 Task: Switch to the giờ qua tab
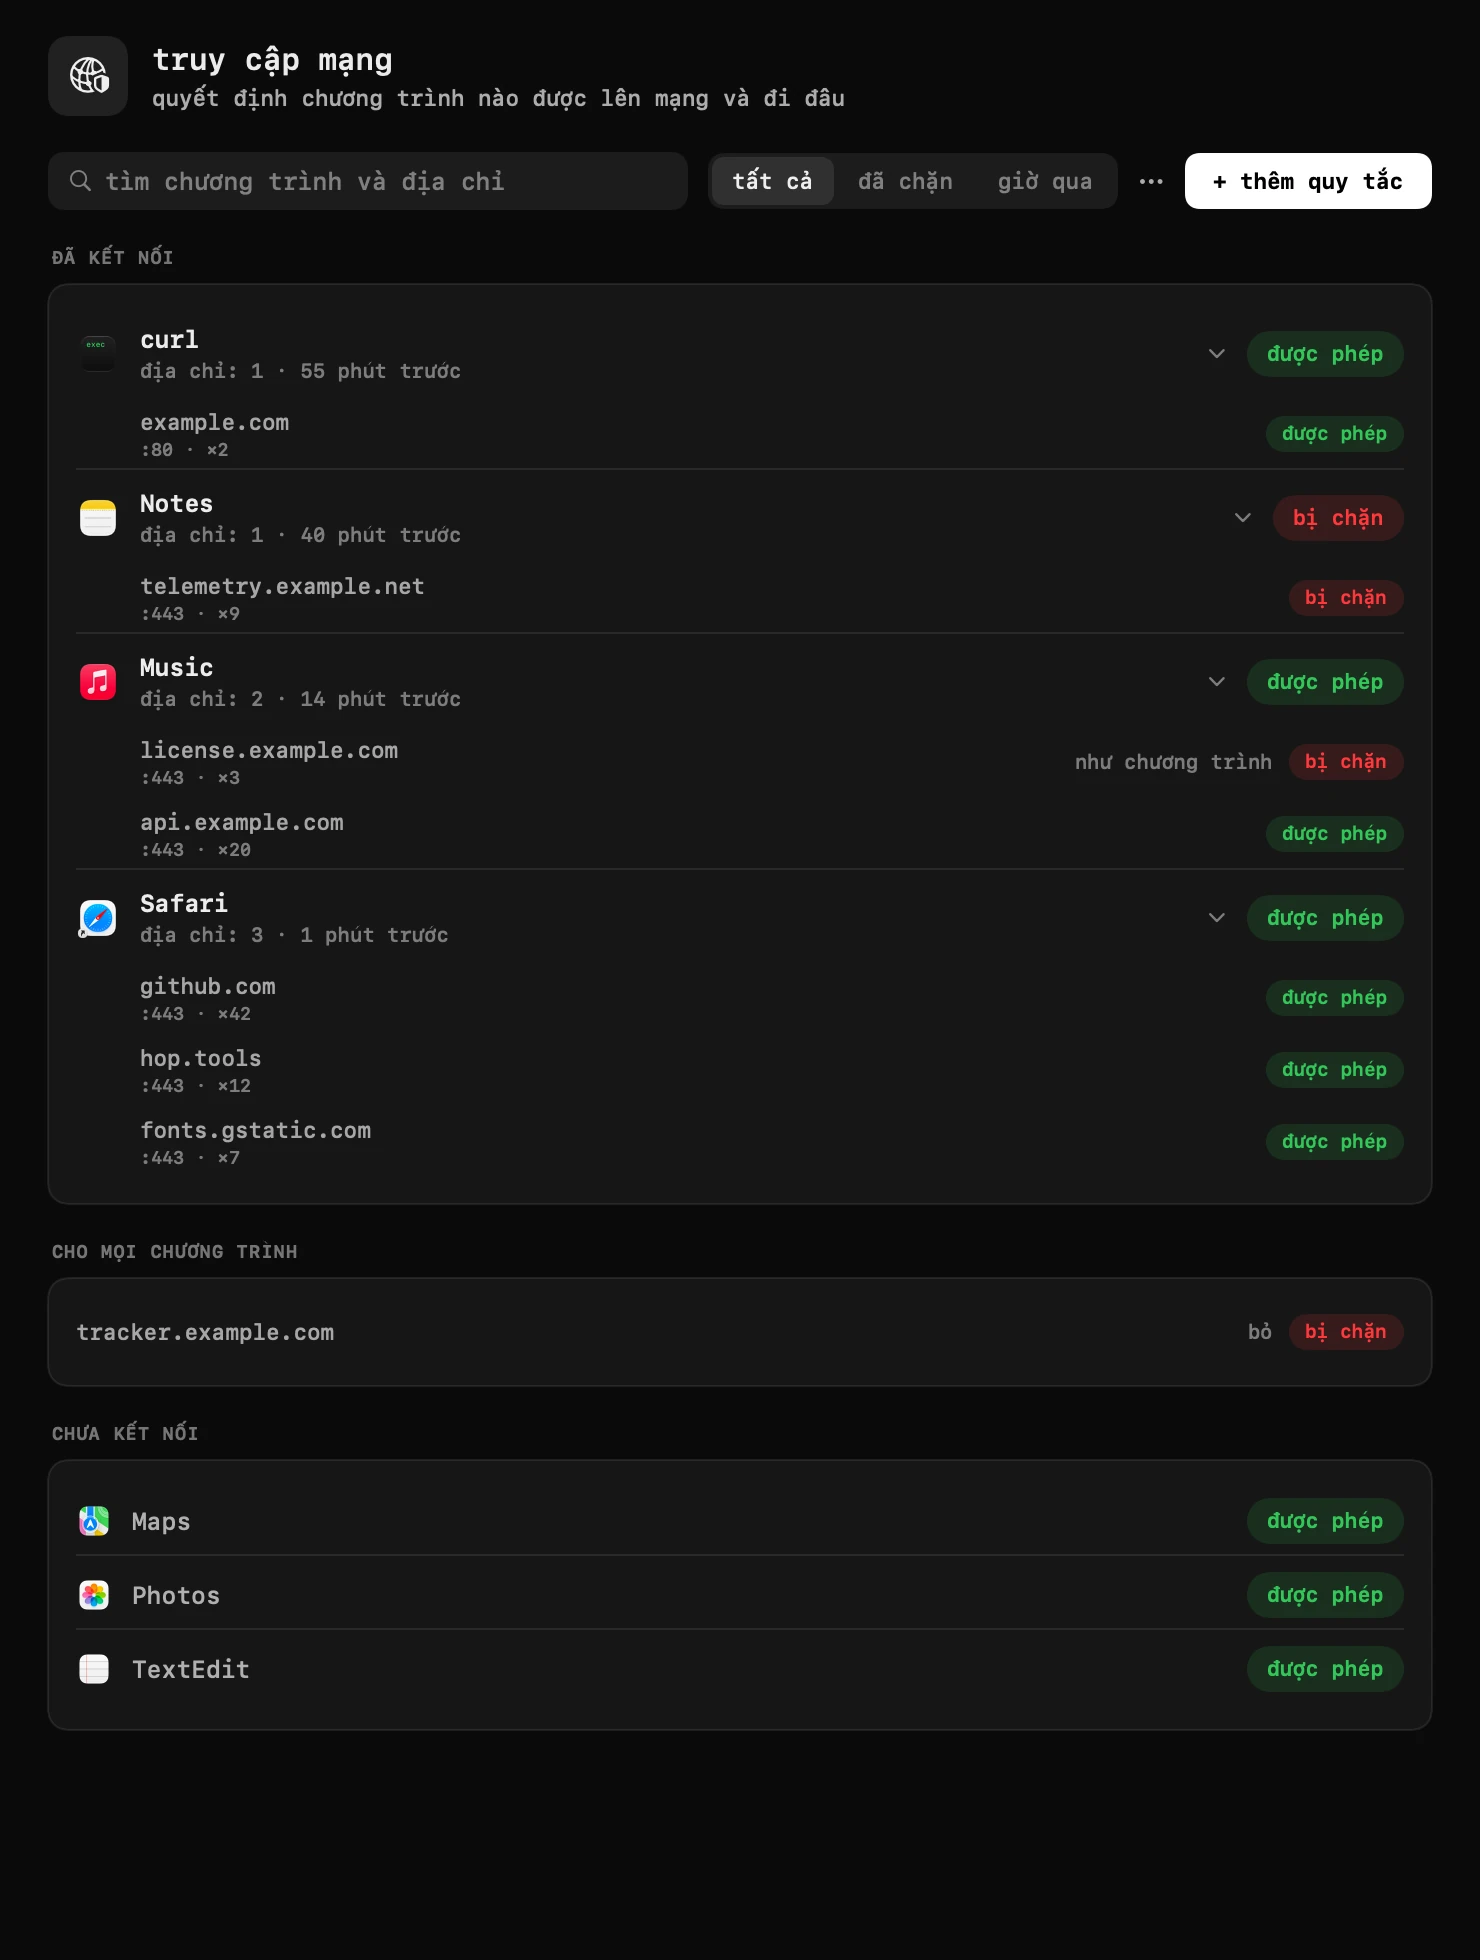pos(1044,181)
